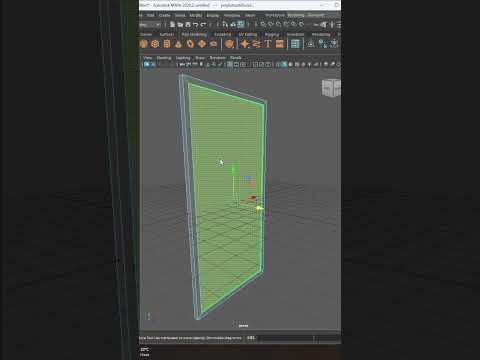Image resolution: width=480 pixels, height=360 pixels.
Task: Create a polygon torus from the shelf
Action: tap(190, 44)
